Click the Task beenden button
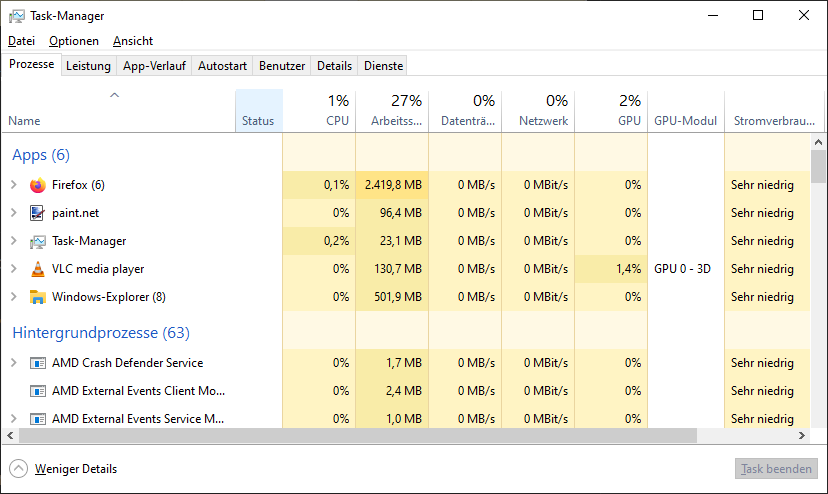Image resolution: width=828 pixels, height=494 pixels. pos(776,469)
